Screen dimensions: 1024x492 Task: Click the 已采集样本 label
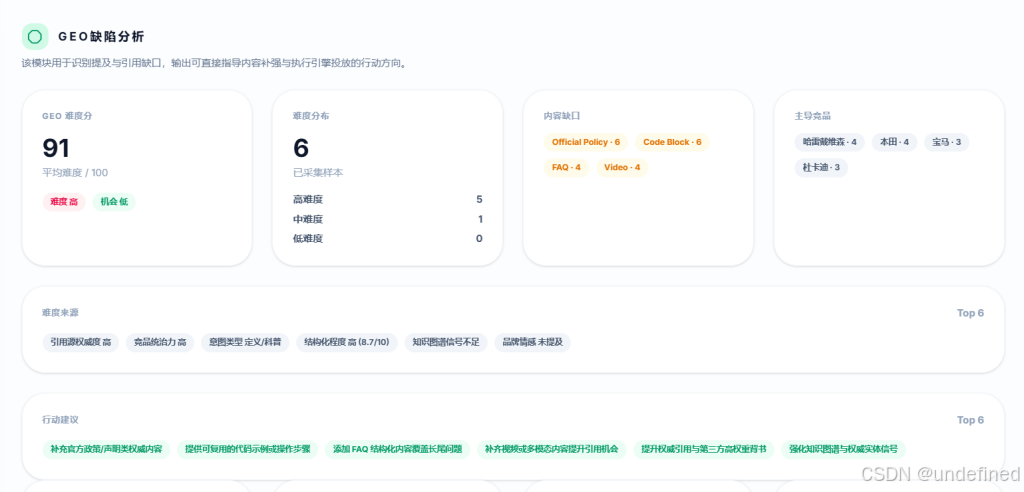[318, 173]
